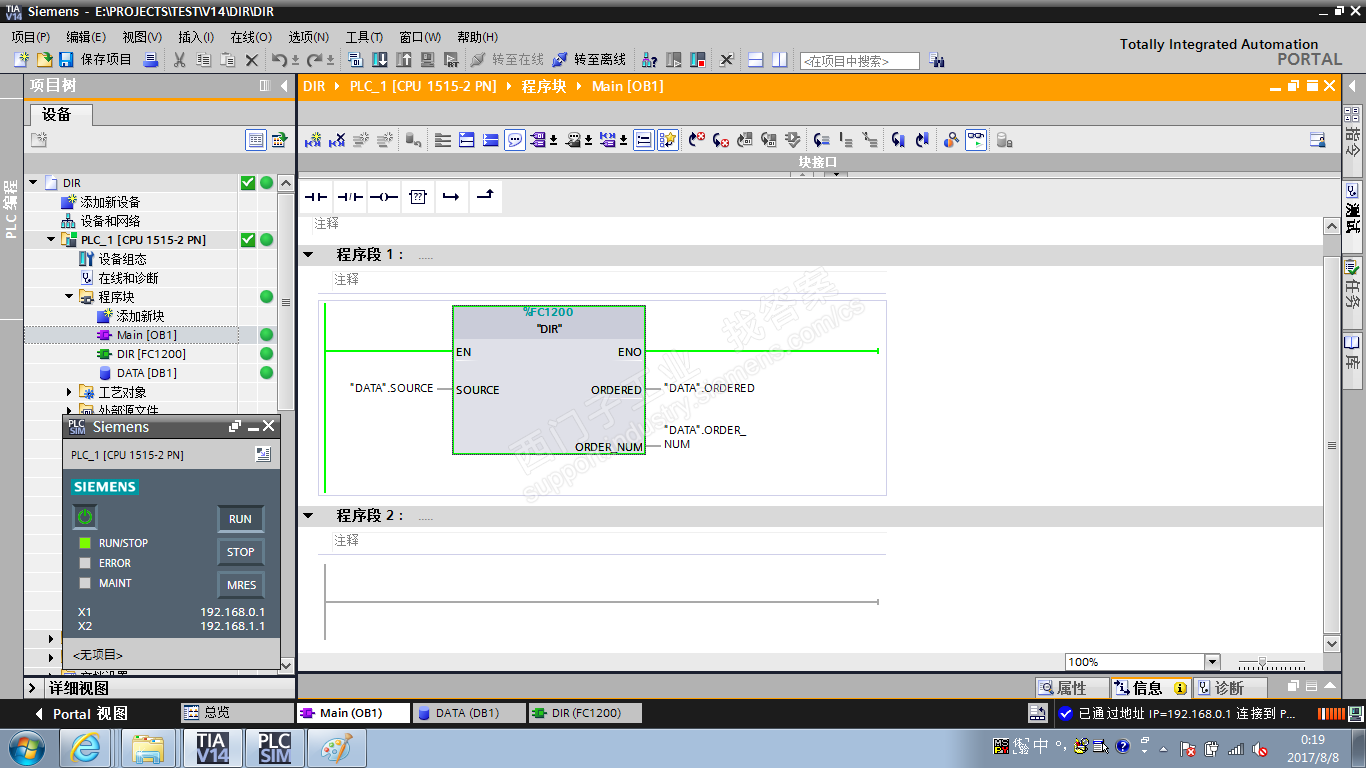Viewport: 1366px width, 768px height.
Task: Open Paint from the taskbar
Action: tap(336, 748)
